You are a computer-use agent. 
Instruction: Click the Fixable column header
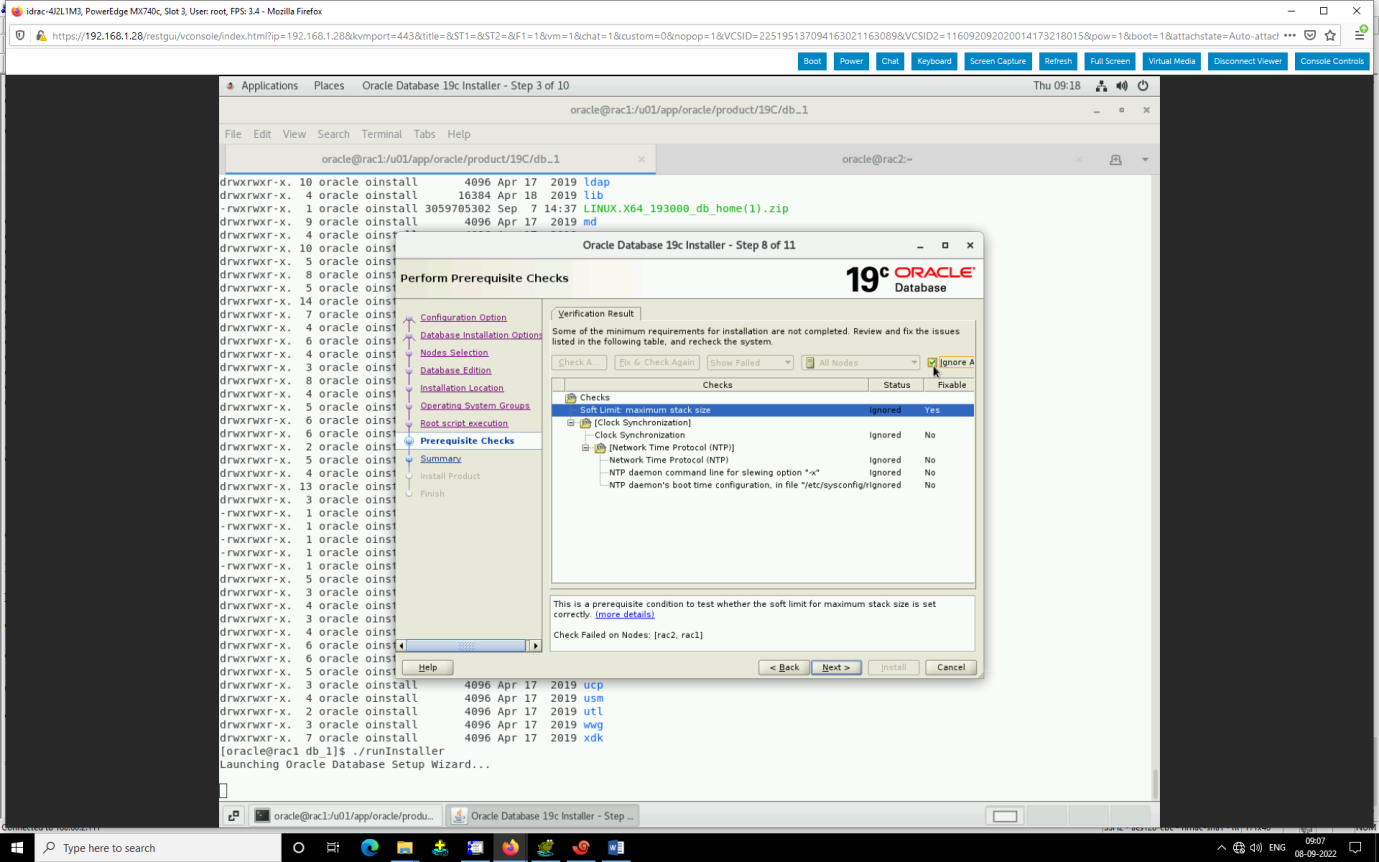tap(951, 384)
